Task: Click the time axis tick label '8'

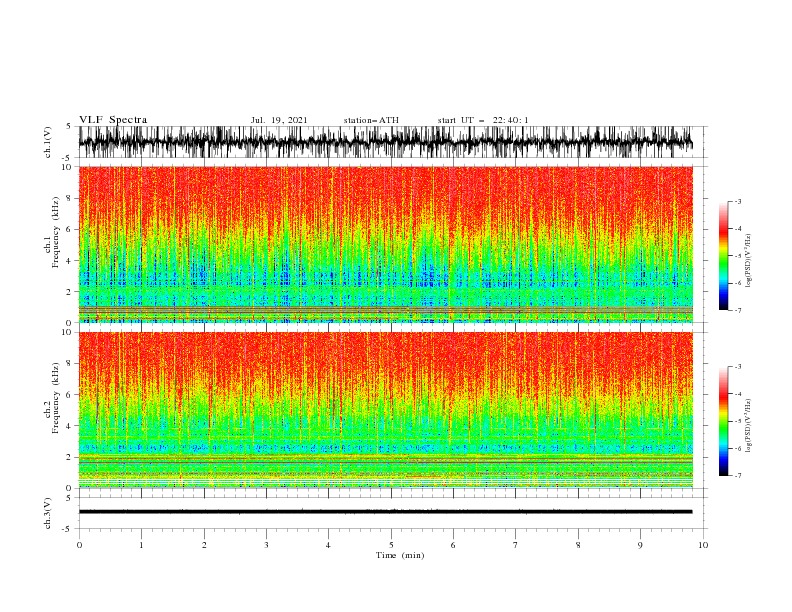Action: 578,545
